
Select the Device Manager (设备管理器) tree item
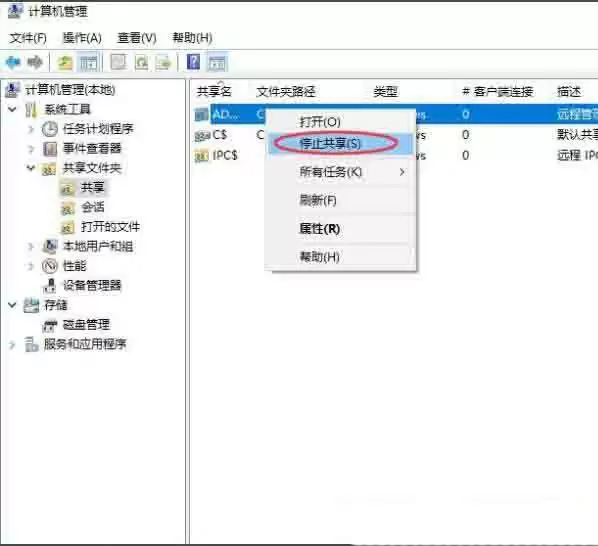pyautogui.click(x=92, y=285)
